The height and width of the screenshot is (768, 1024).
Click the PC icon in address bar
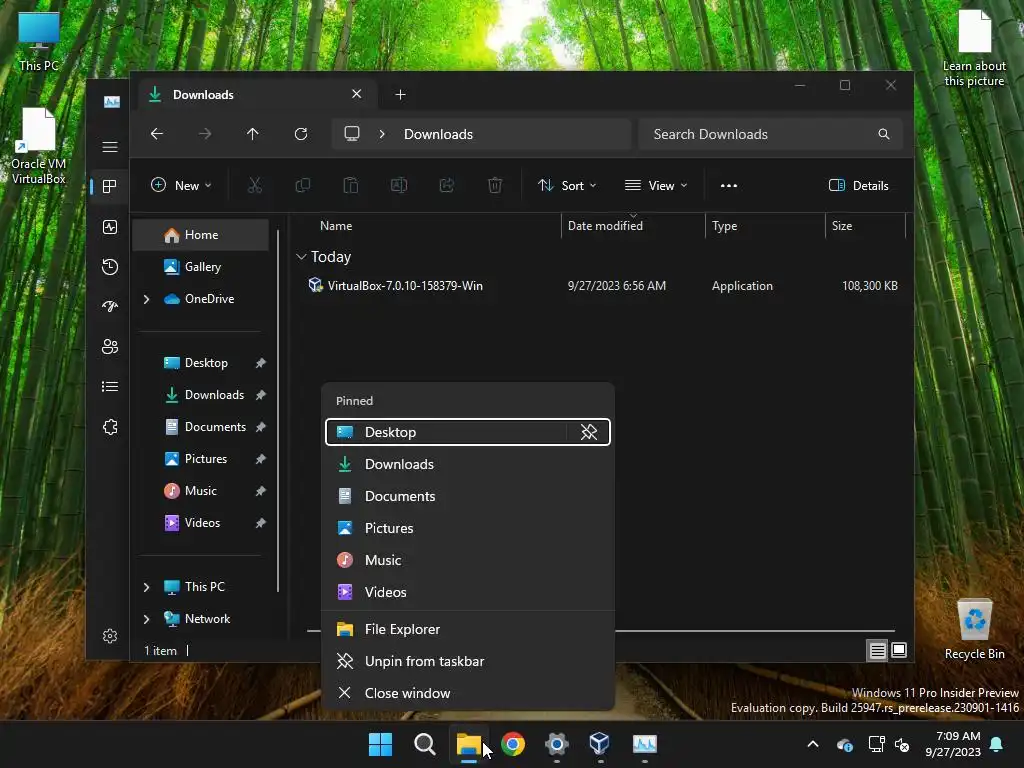tap(352, 134)
